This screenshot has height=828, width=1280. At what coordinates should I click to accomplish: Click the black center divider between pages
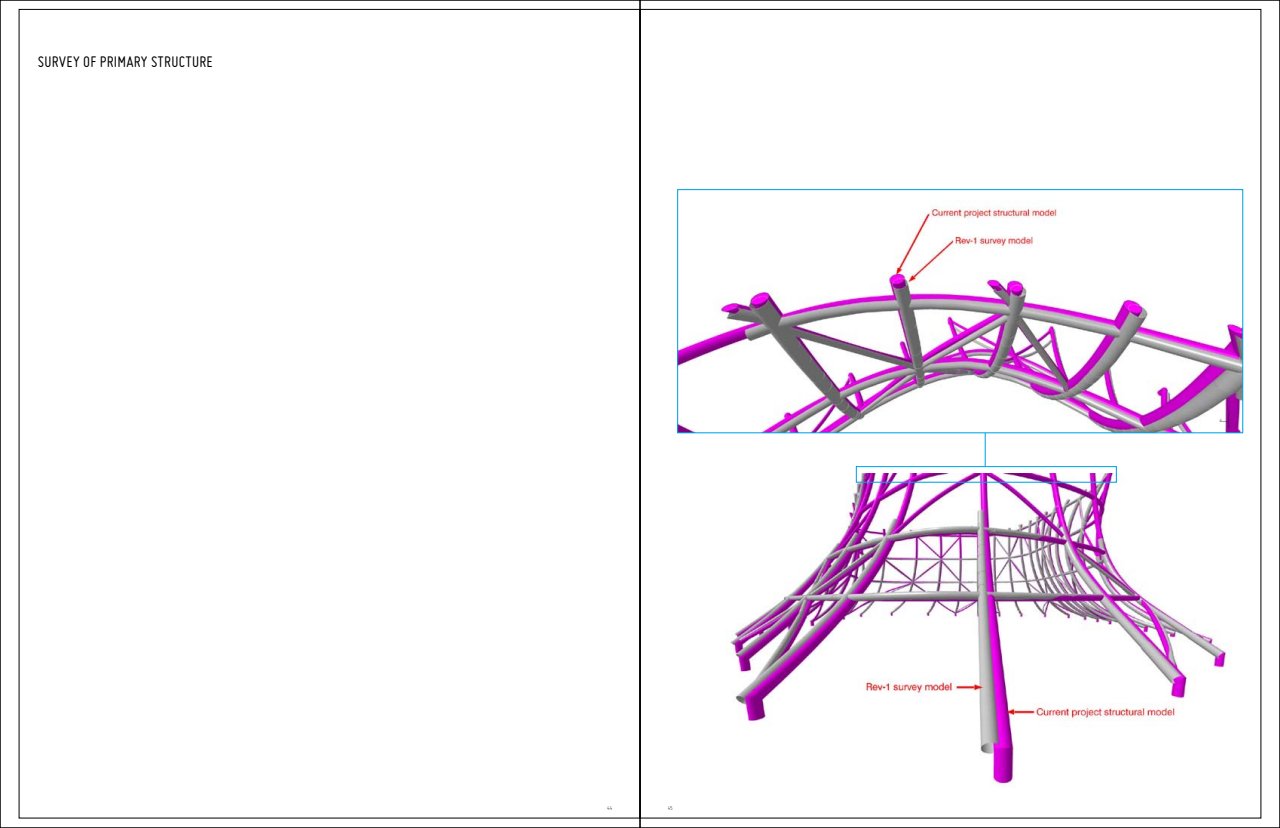point(640,414)
